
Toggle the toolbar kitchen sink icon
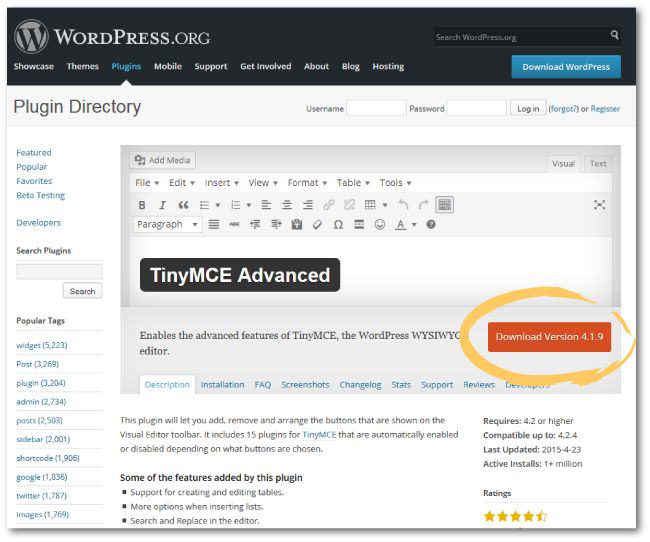(444, 204)
